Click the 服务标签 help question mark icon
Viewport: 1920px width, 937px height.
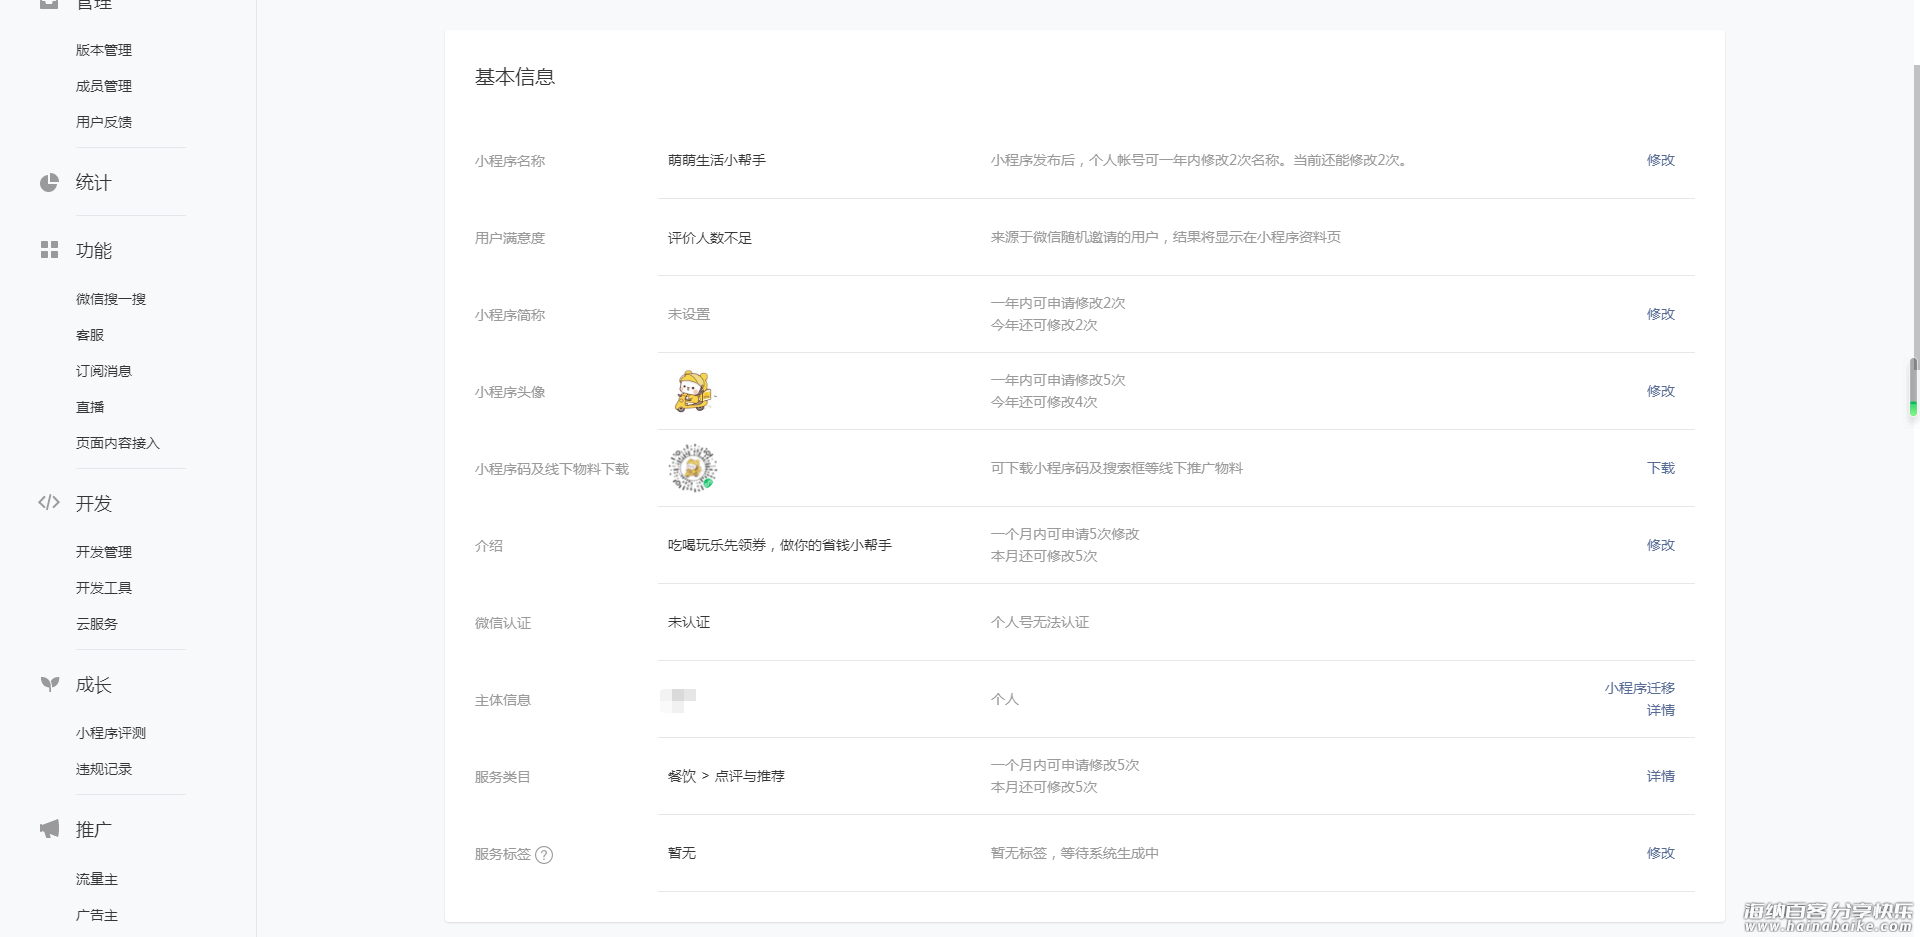[x=544, y=855]
